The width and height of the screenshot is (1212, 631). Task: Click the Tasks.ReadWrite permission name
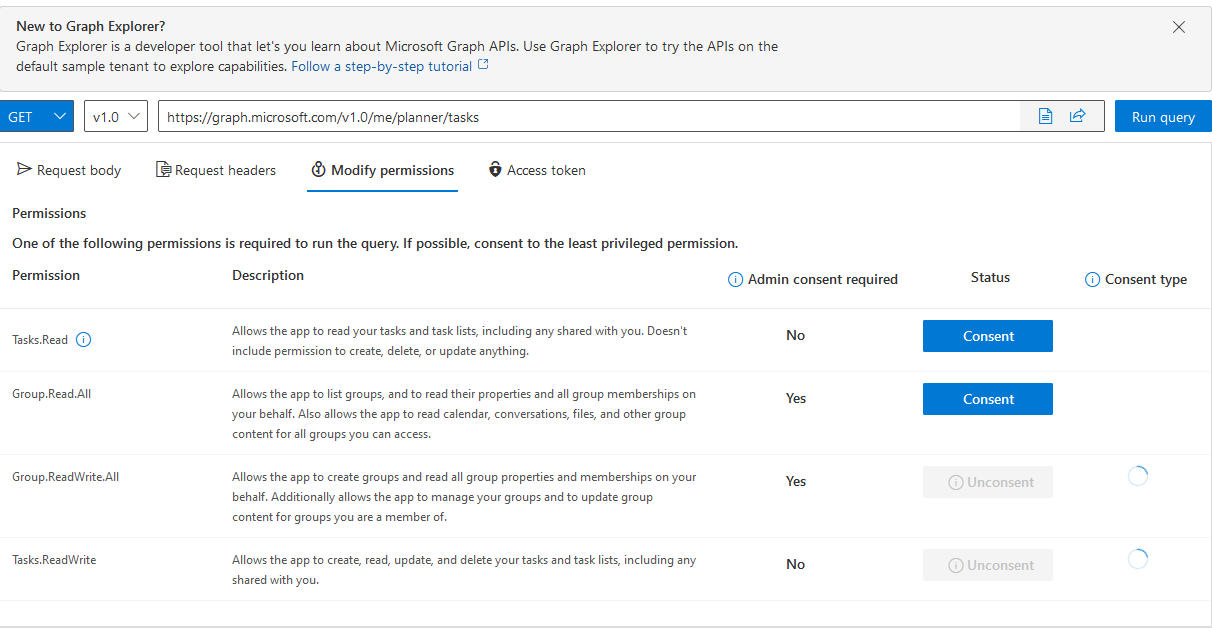tap(54, 560)
